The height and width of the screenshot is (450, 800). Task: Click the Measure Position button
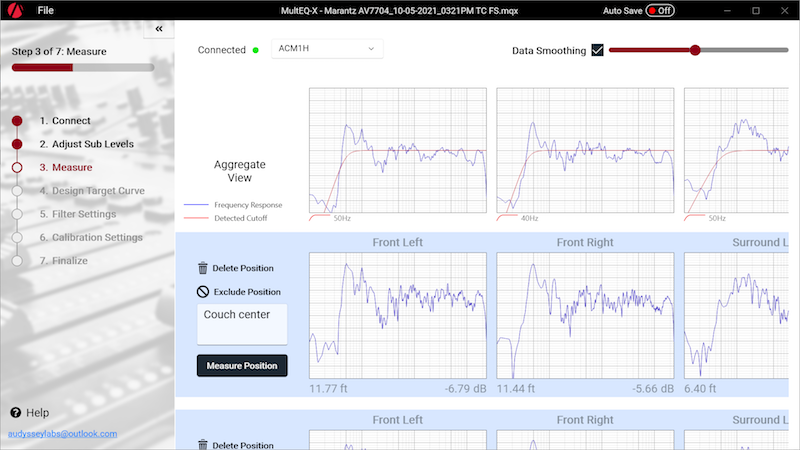242,366
